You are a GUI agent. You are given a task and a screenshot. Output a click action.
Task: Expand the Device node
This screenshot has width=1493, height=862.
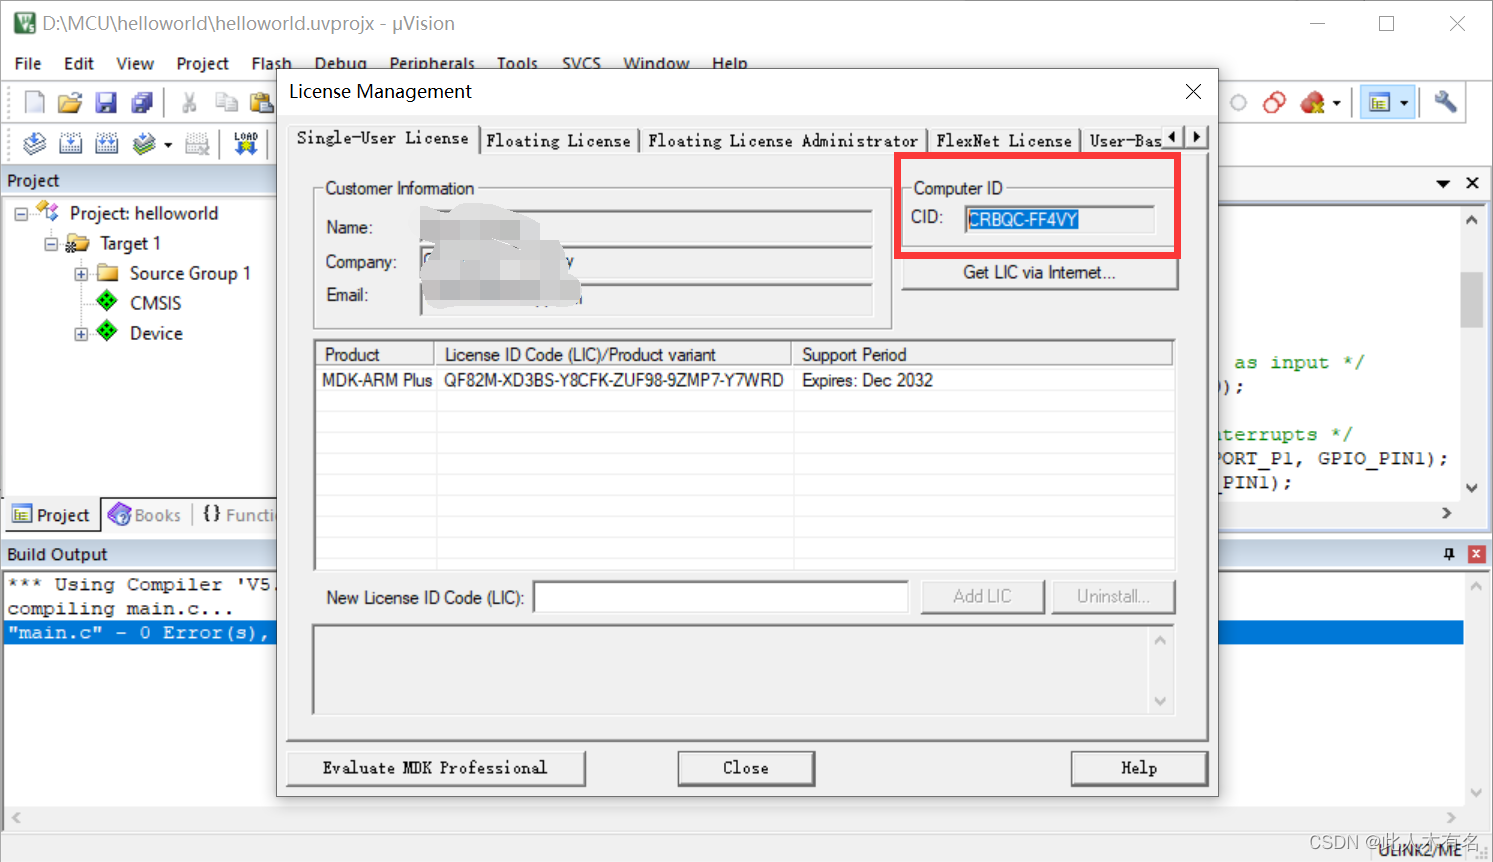click(81, 333)
